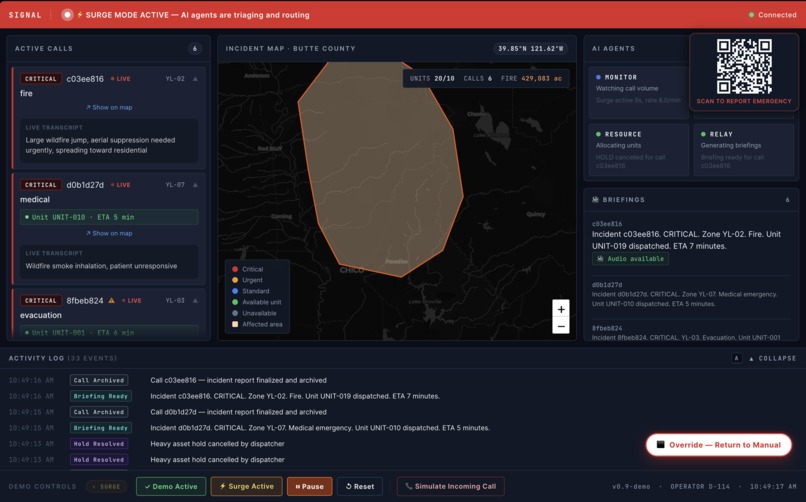Click the transcript 'Wildfire smoke inhalation, patient unresponsive'
Viewport: 806px width, 502px height.
pyautogui.click(x=101, y=266)
